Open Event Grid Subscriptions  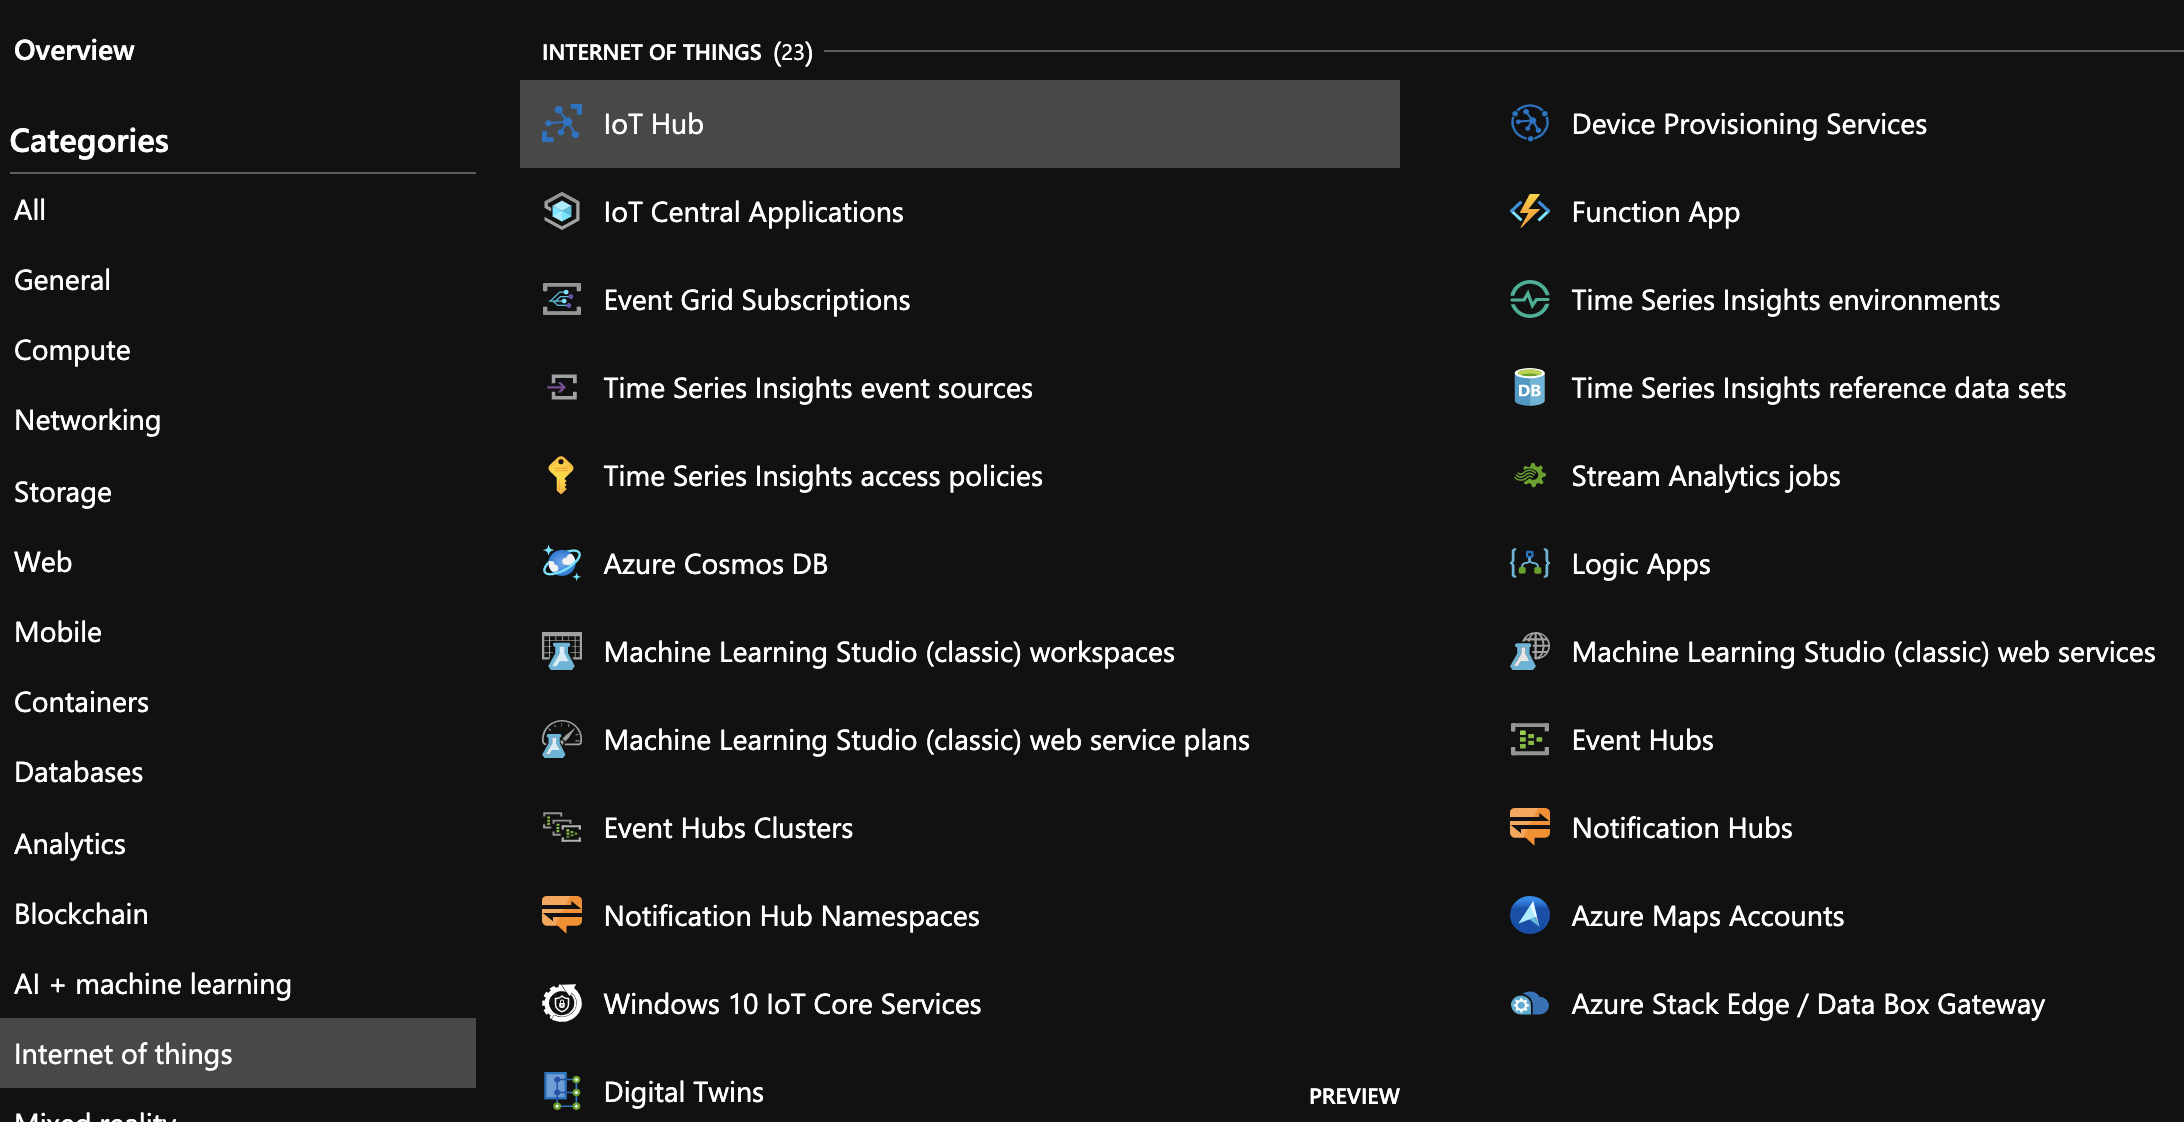(756, 299)
